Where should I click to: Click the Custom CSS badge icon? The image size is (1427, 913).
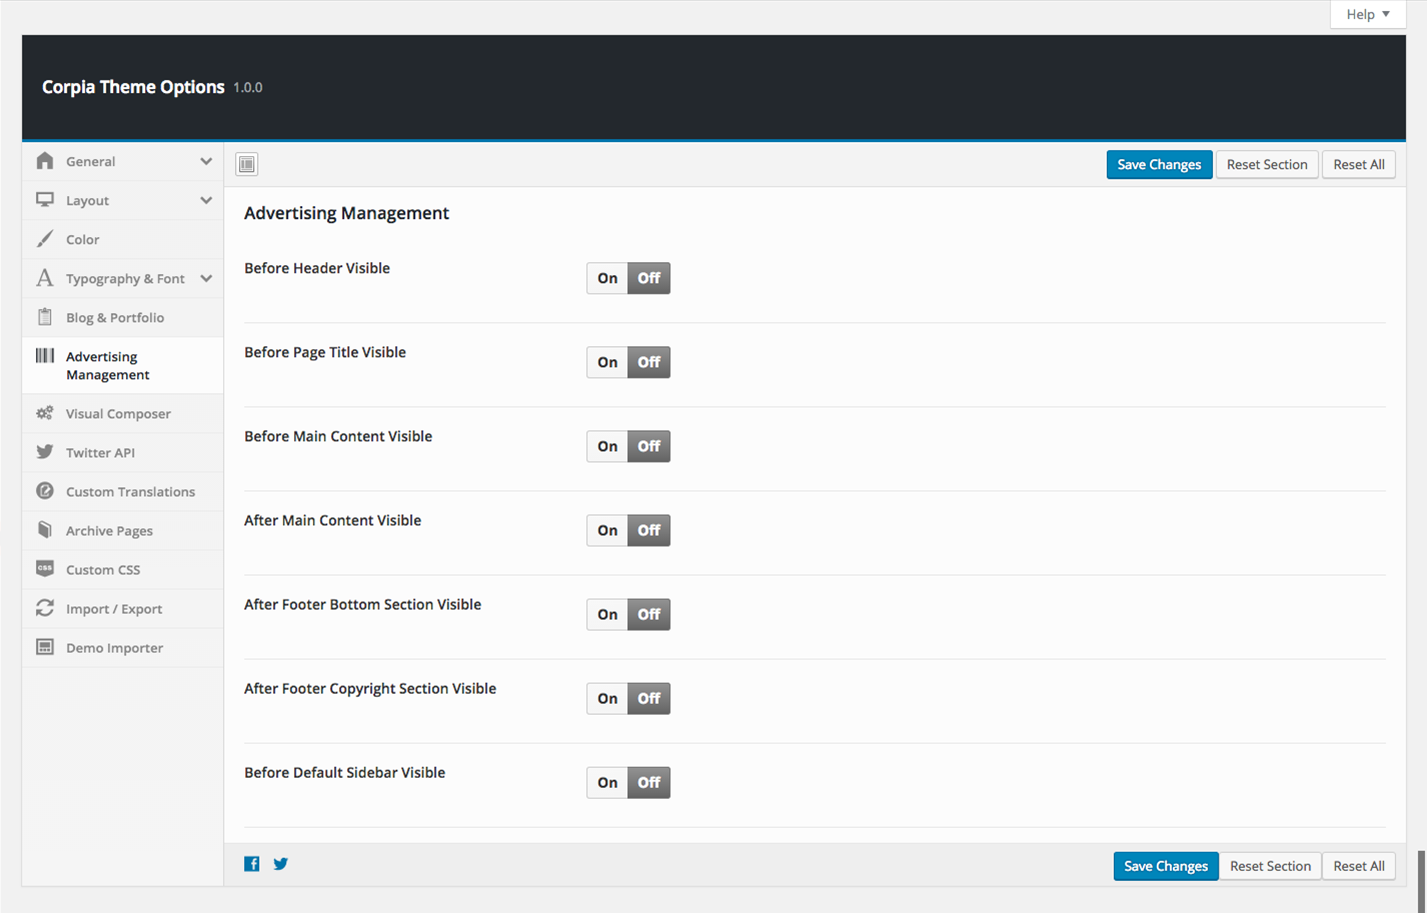tap(45, 569)
